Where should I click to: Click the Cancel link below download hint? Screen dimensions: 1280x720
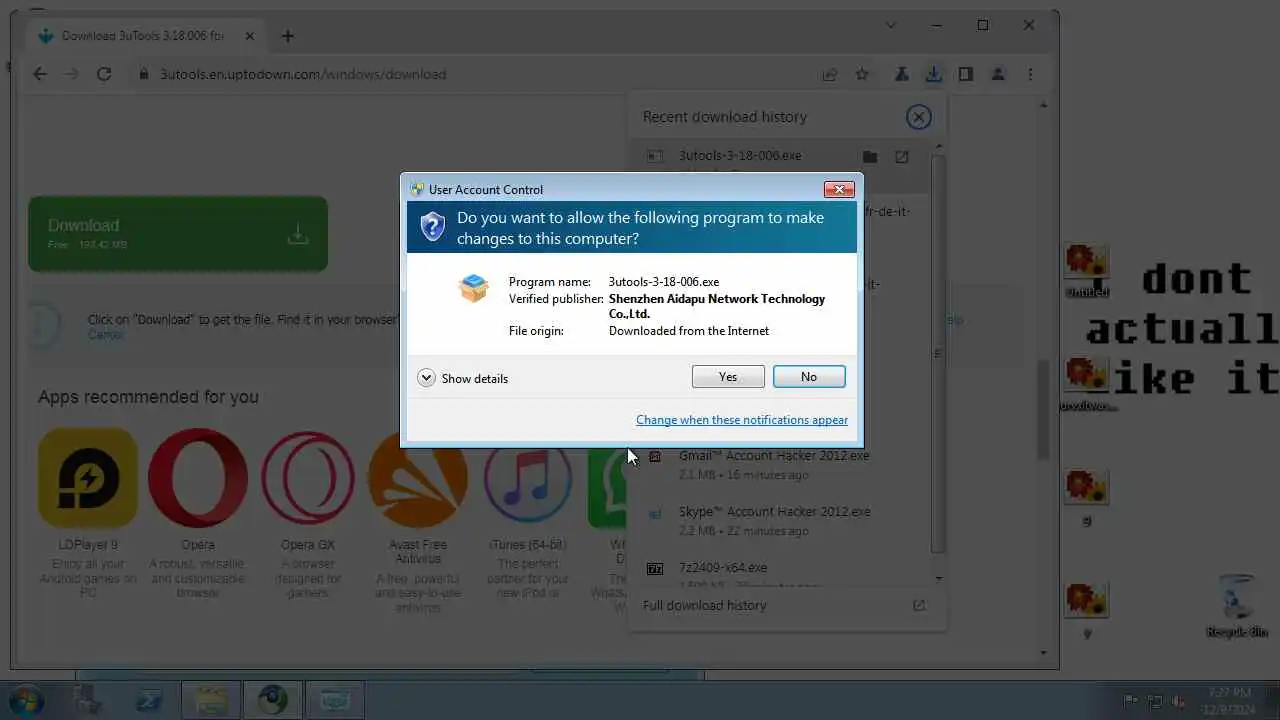click(105, 334)
